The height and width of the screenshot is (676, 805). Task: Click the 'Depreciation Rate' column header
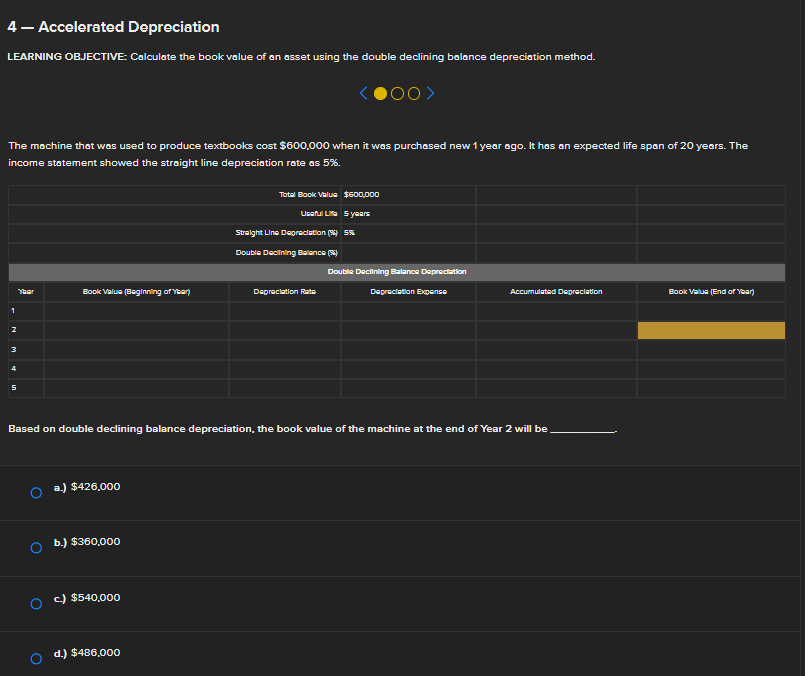pyautogui.click(x=284, y=292)
